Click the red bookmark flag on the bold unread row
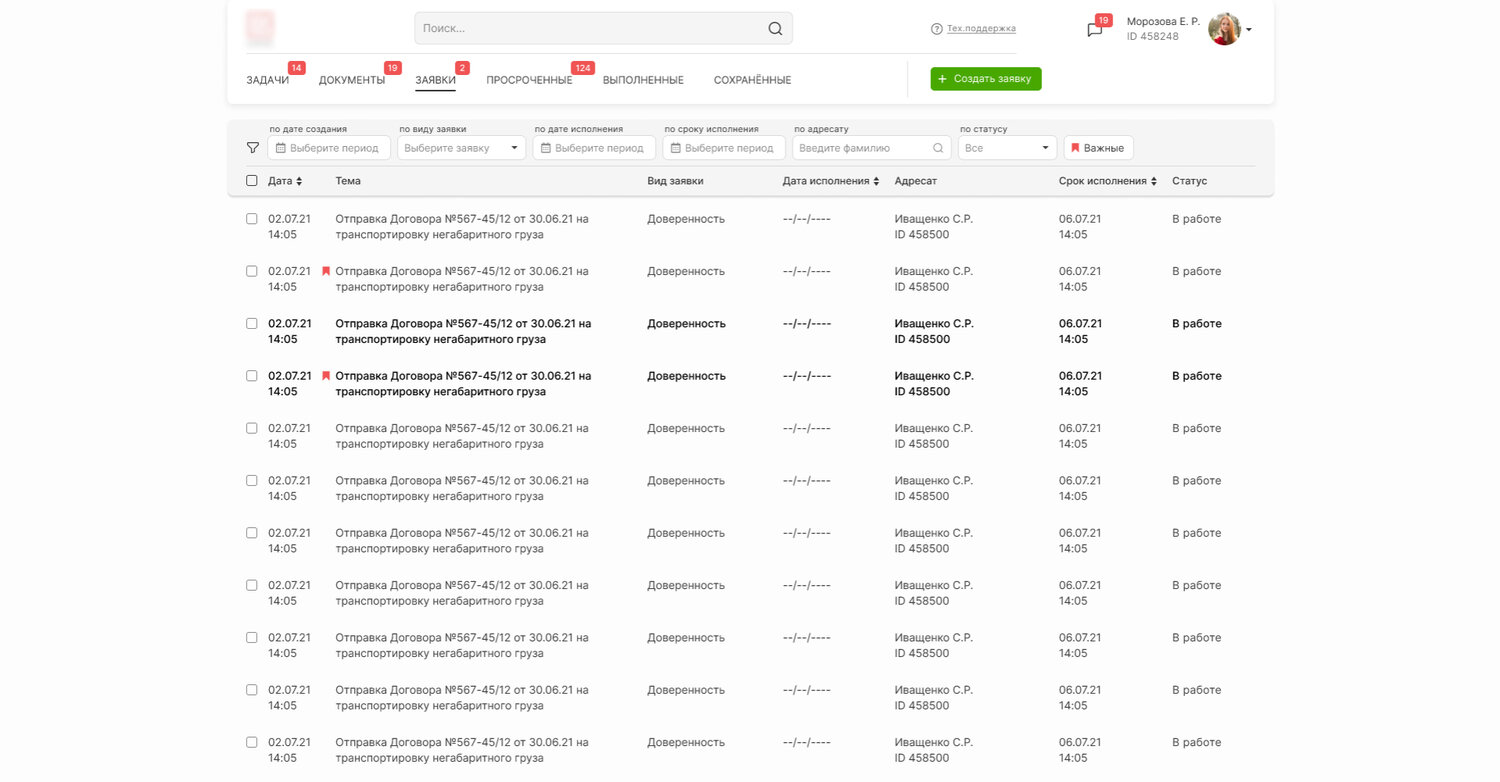Image resolution: width=1500 pixels, height=782 pixels. 326,376
